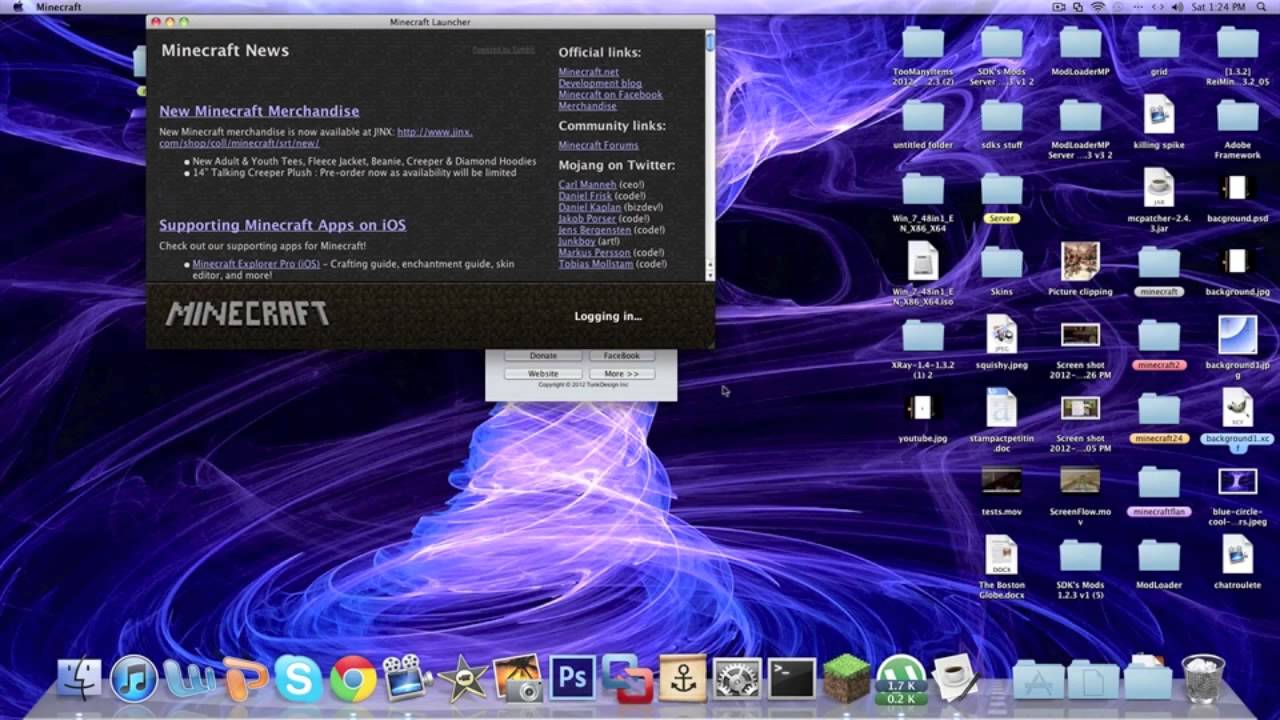Open the Minecraft.net official link

pos(588,72)
